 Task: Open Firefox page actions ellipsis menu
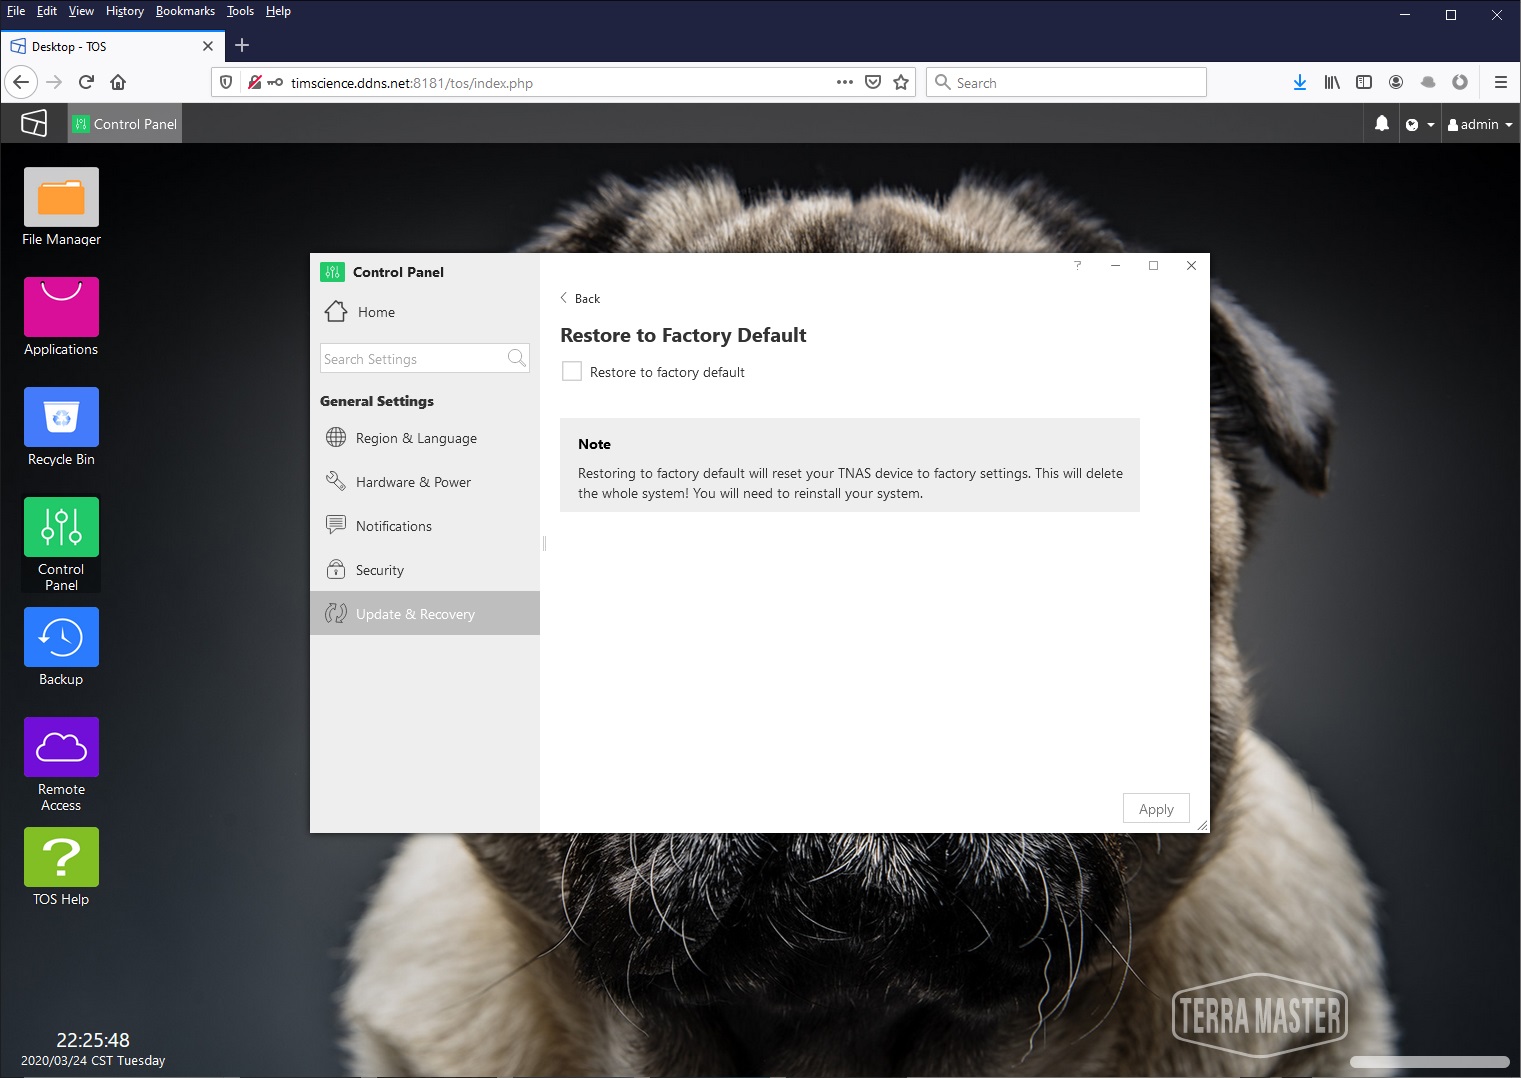coord(844,82)
